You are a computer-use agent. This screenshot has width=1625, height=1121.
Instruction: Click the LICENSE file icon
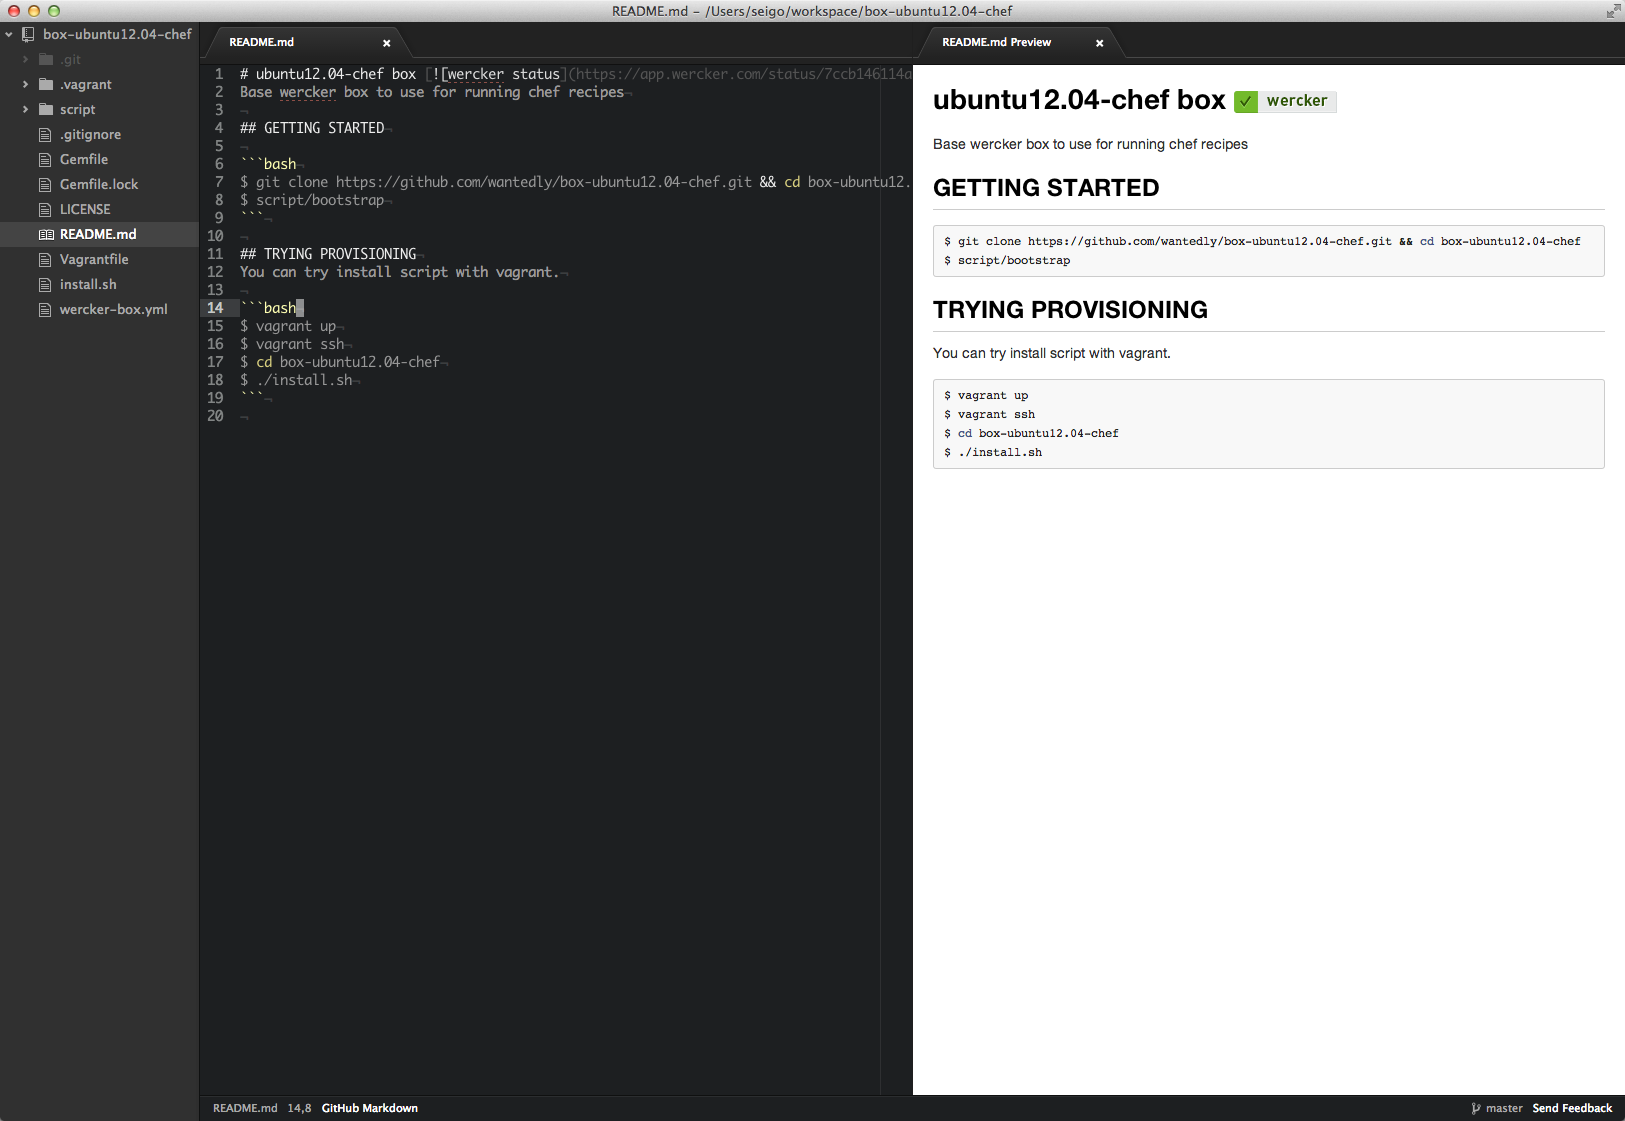(46, 209)
